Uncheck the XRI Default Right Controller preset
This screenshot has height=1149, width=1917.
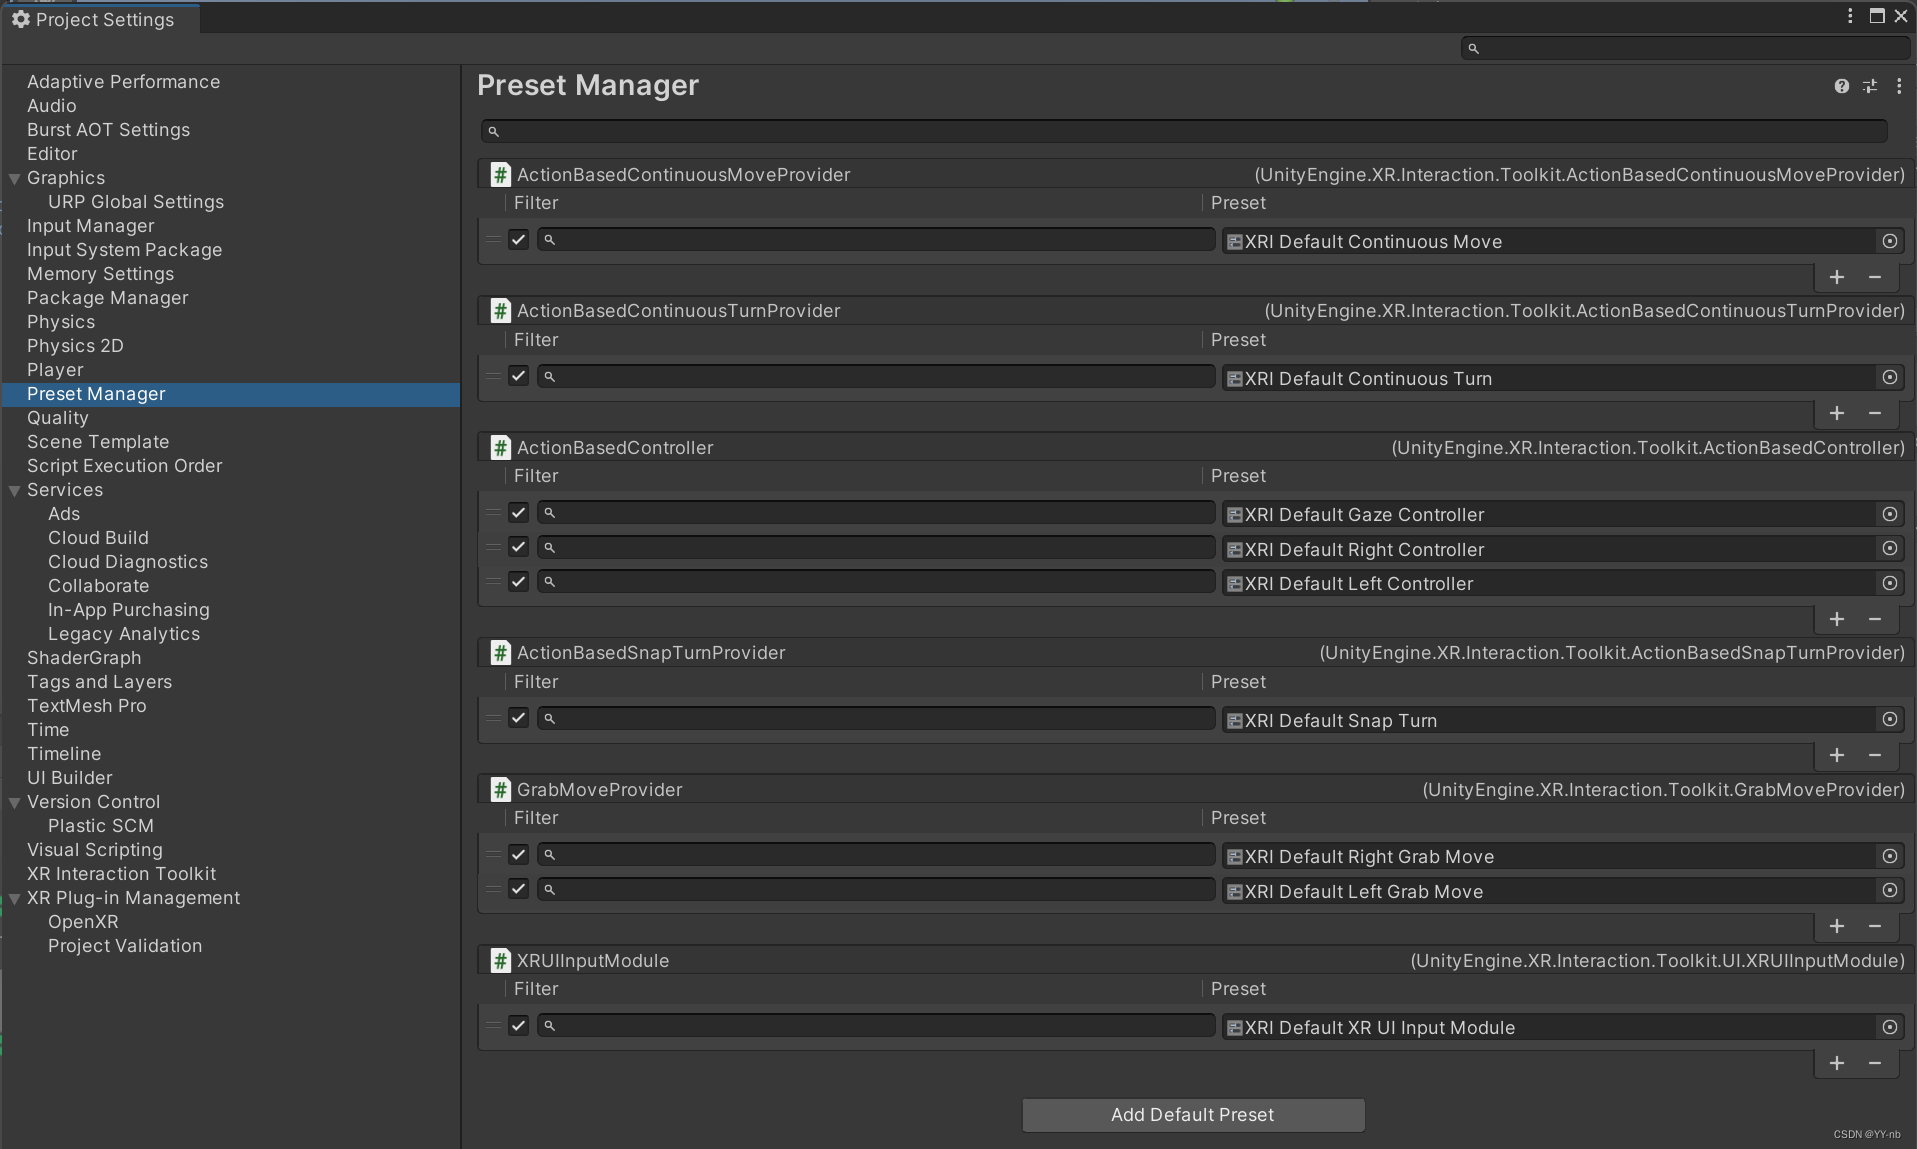click(x=518, y=547)
